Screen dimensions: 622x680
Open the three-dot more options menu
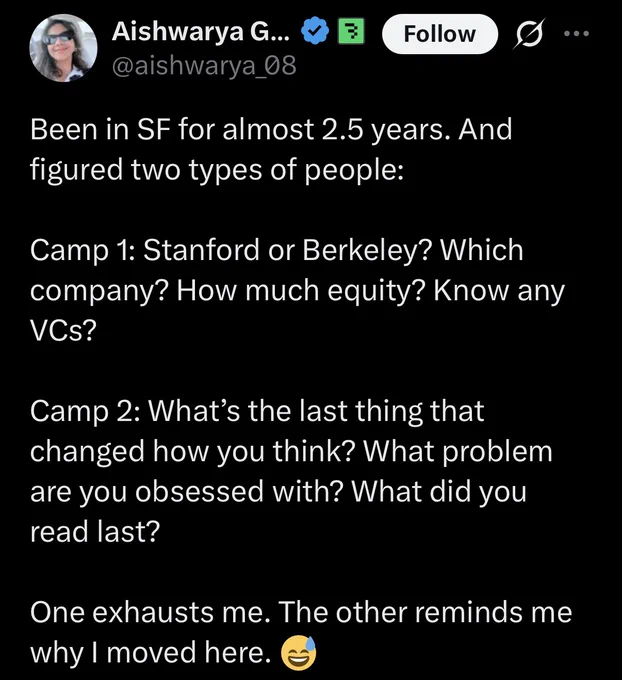(x=576, y=33)
